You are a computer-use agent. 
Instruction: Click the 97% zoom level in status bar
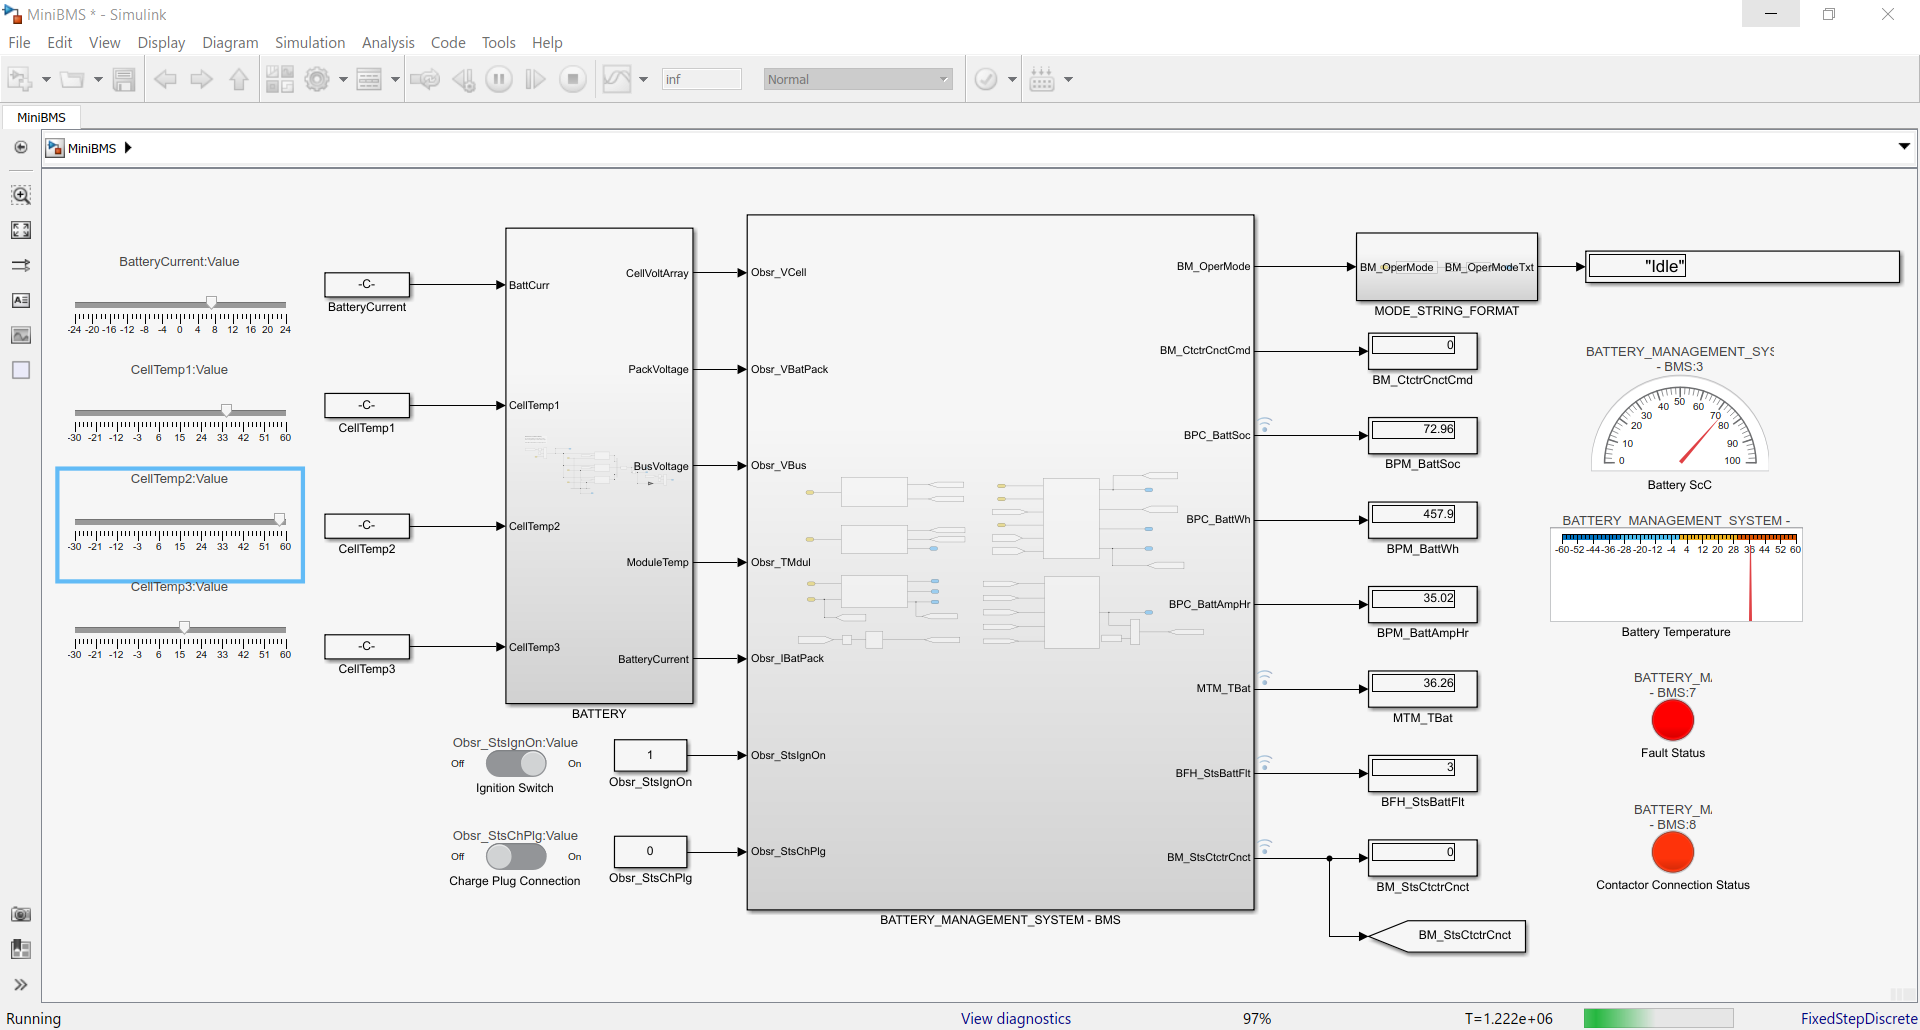(1257, 1018)
